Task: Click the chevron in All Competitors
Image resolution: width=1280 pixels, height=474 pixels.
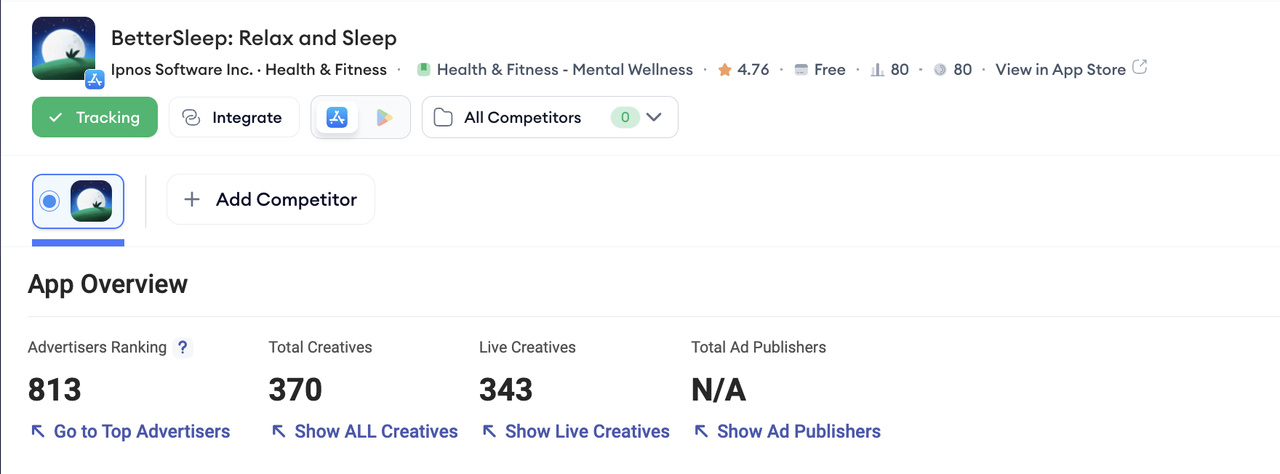Action: coord(654,117)
